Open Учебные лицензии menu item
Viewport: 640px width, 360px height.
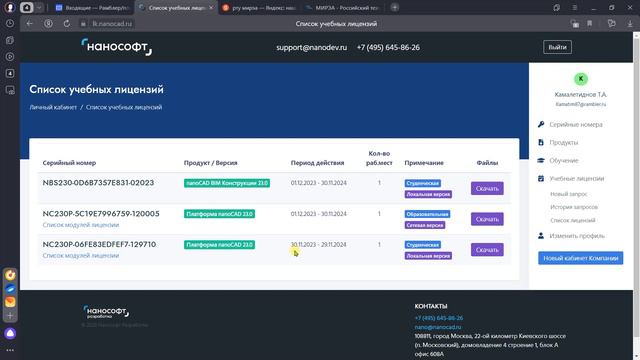pyautogui.click(x=576, y=178)
